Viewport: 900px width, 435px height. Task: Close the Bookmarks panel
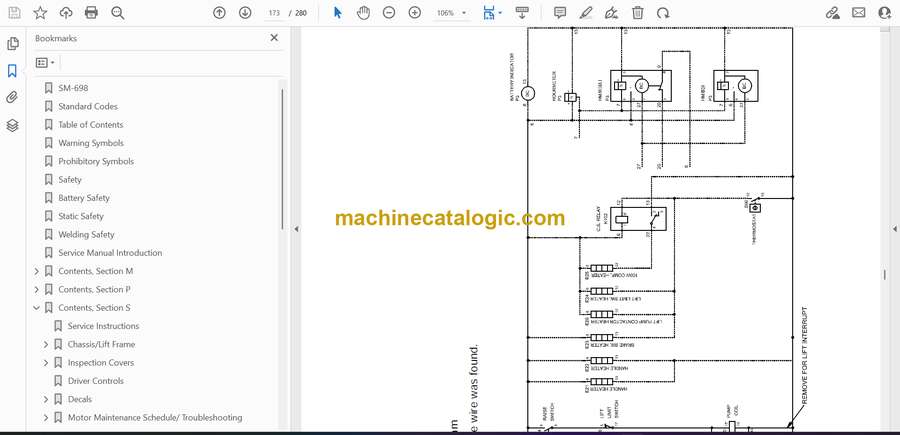click(274, 38)
